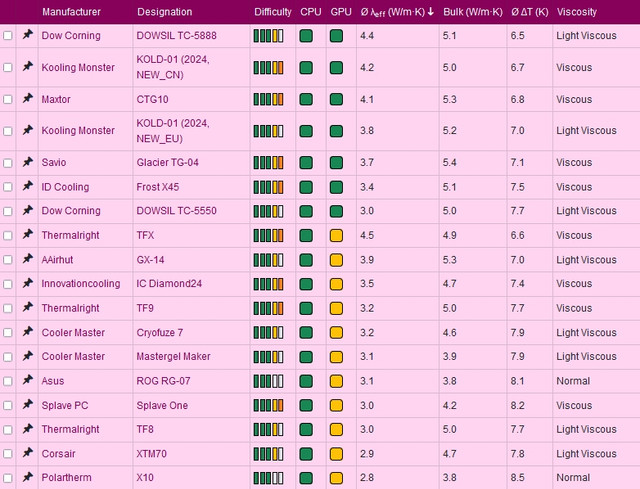The width and height of the screenshot is (640, 489).
Task: Pin the Polartherm X10 row
Action: [27, 477]
